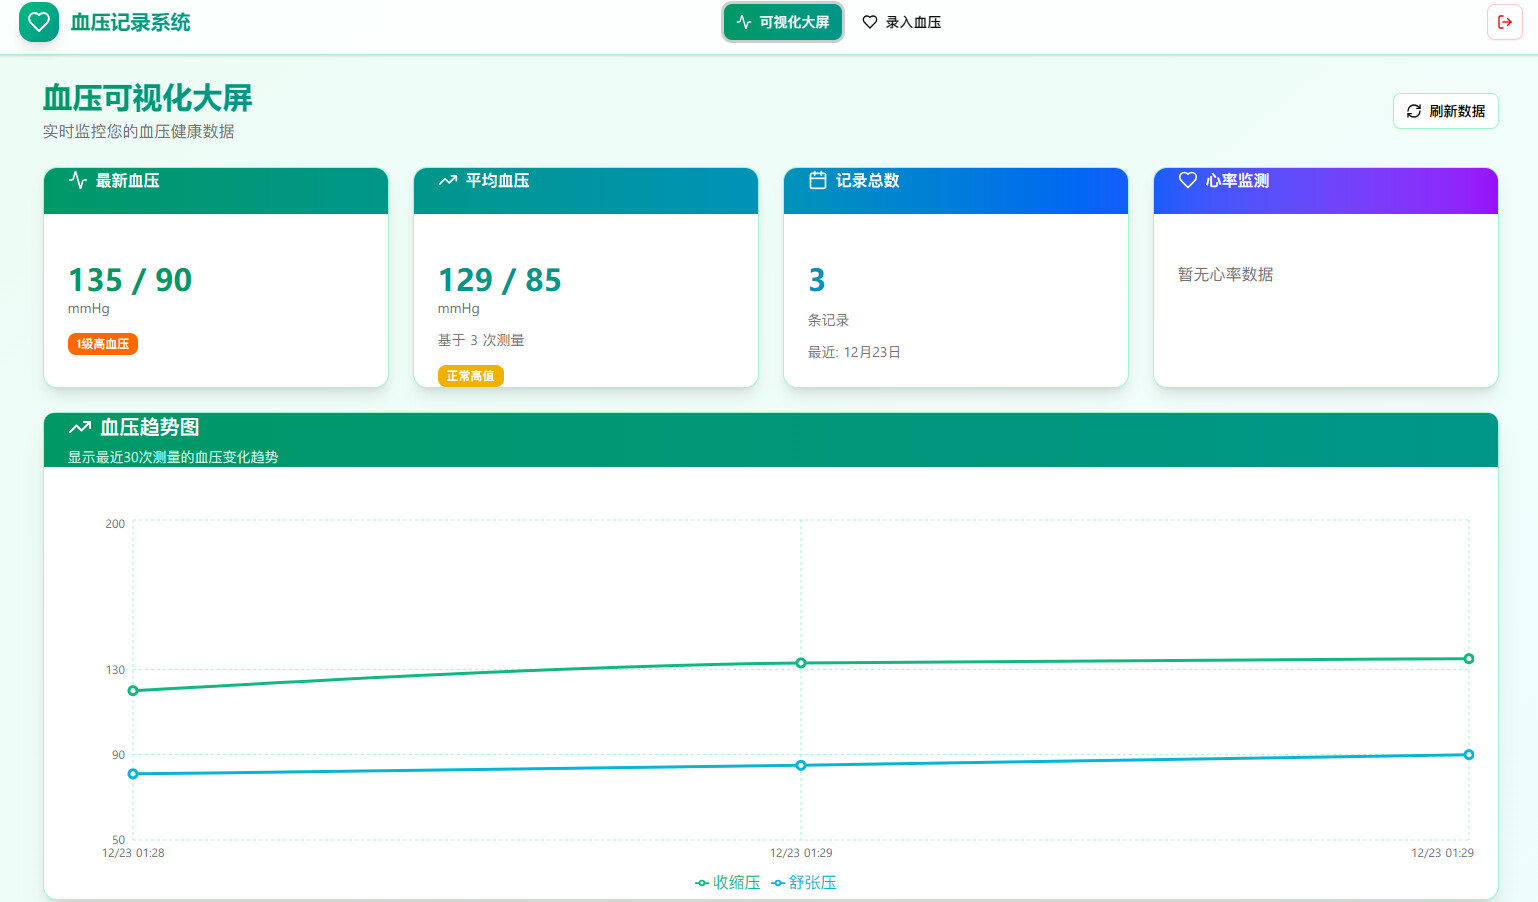This screenshot has width=1538, height=902.
Task: Click the refresh icon in 刷新数据 button
Action: pyautogui.click(x=1414, y=111)
